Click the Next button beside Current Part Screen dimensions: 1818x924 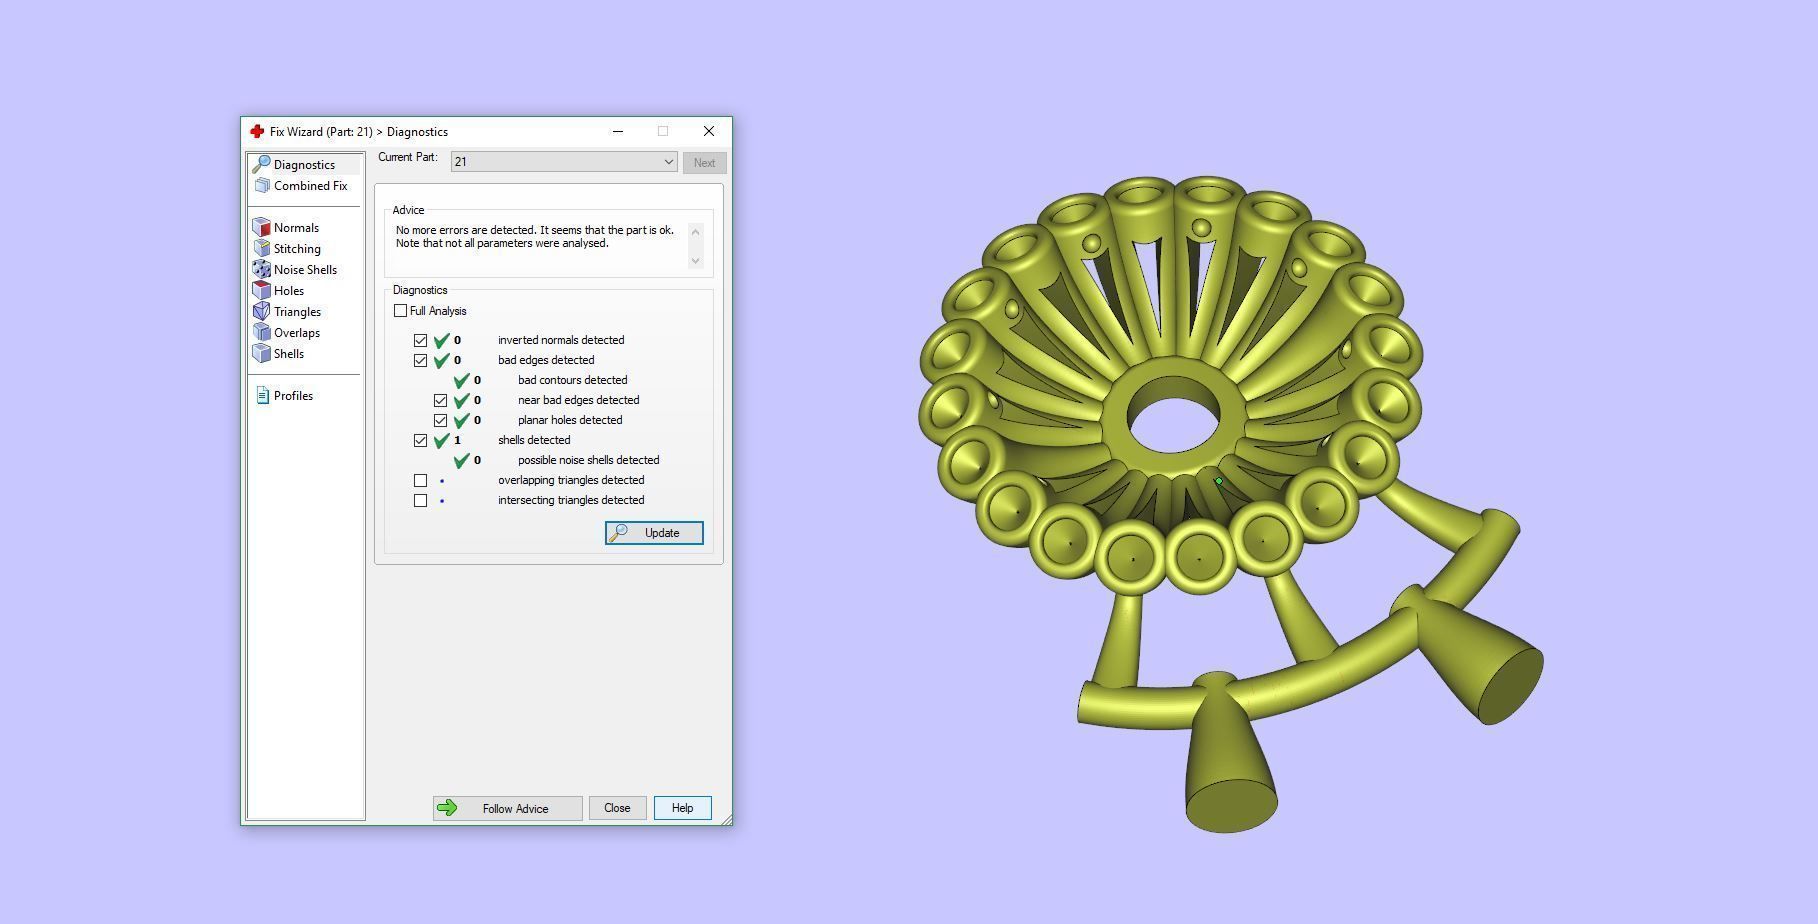coord(704,162)
